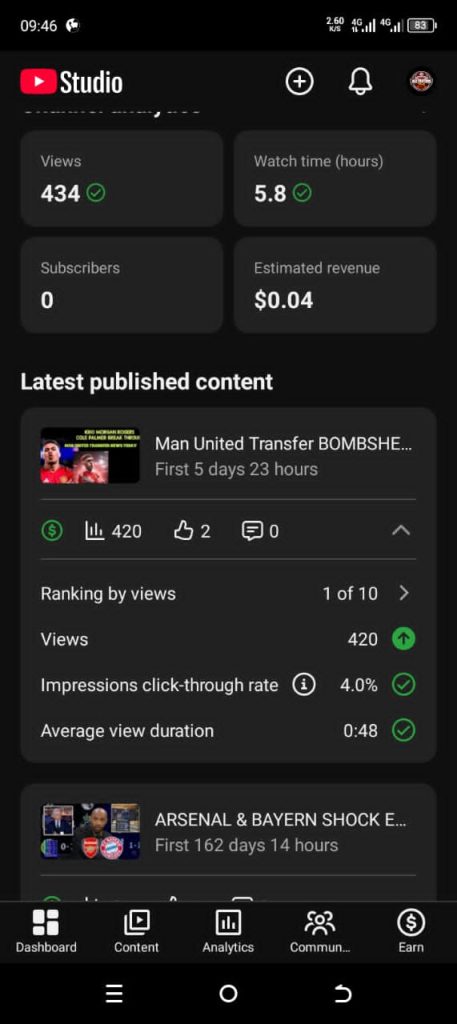The height and width of the screenshot is (1024, 457).
Task: Open the Arsenal & Bayern video thumbnail
Action: tap(90, 831)
